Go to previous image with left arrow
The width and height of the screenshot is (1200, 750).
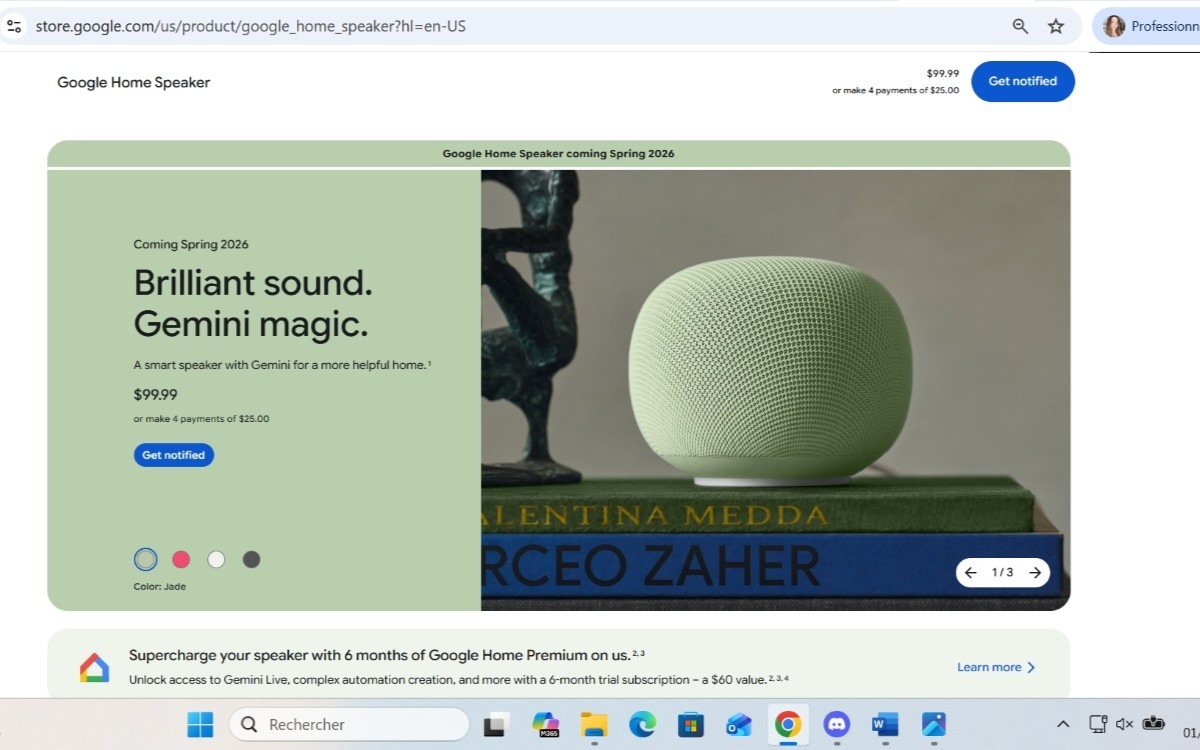click(x=970, y=573)
